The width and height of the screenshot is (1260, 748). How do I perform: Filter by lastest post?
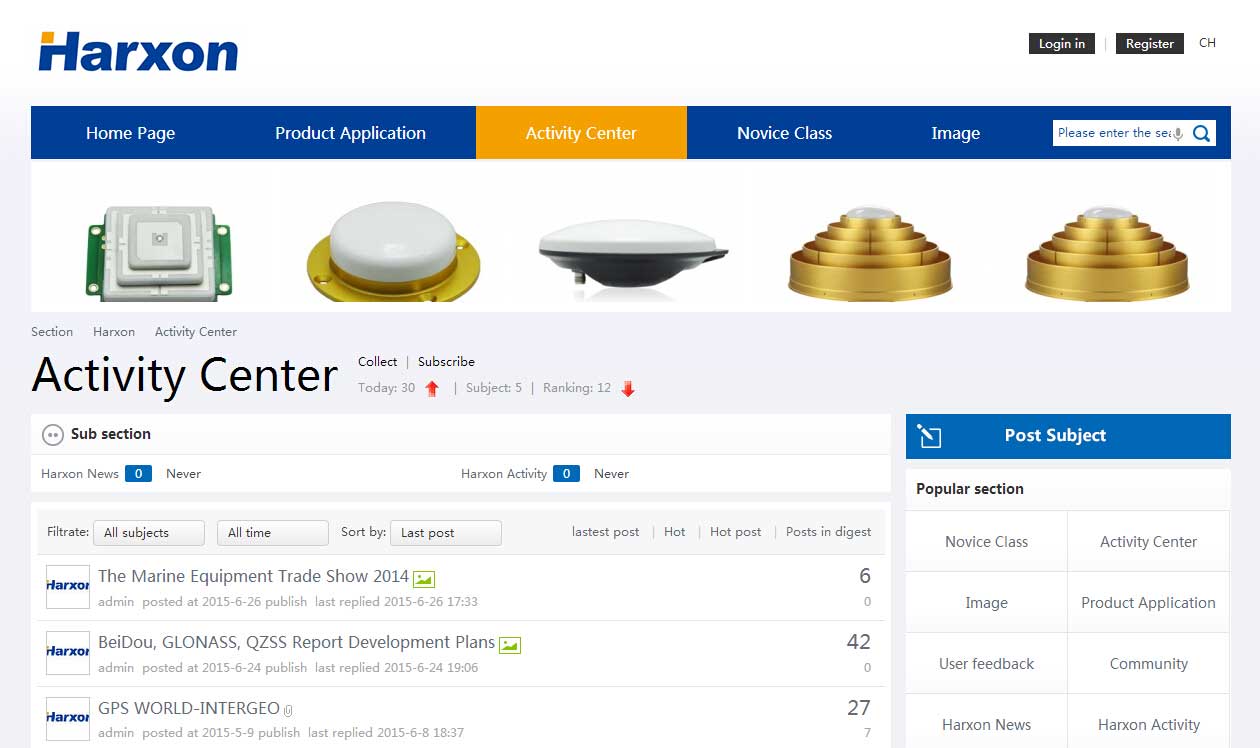pos(605,532)
